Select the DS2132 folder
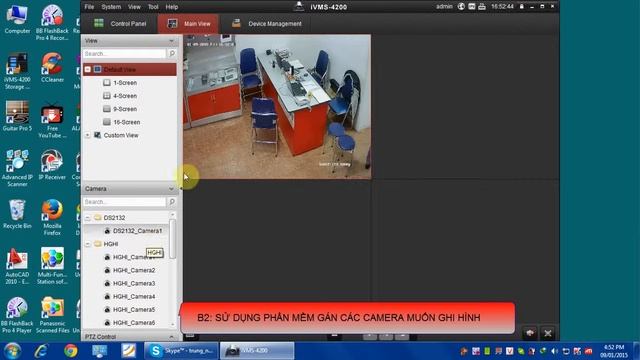 [114, 218]
